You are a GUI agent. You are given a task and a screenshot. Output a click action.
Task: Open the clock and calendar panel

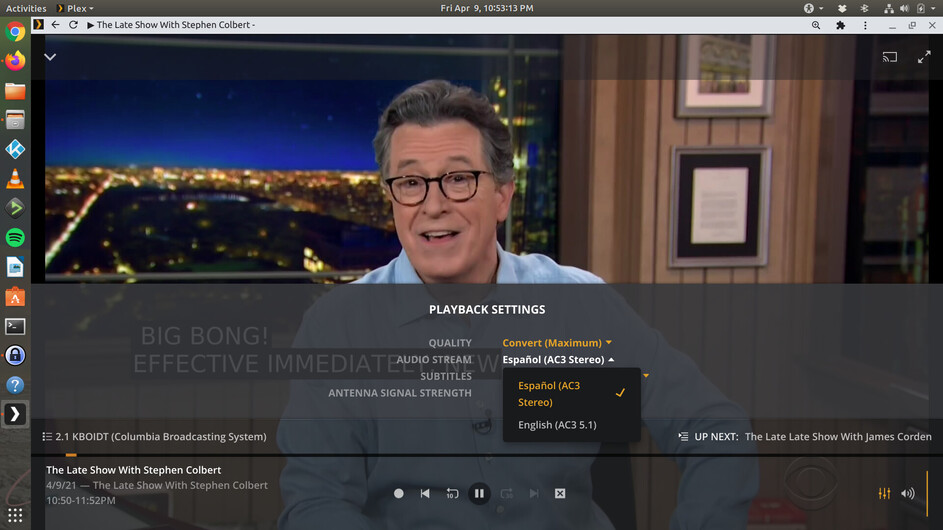coord(487,8)
